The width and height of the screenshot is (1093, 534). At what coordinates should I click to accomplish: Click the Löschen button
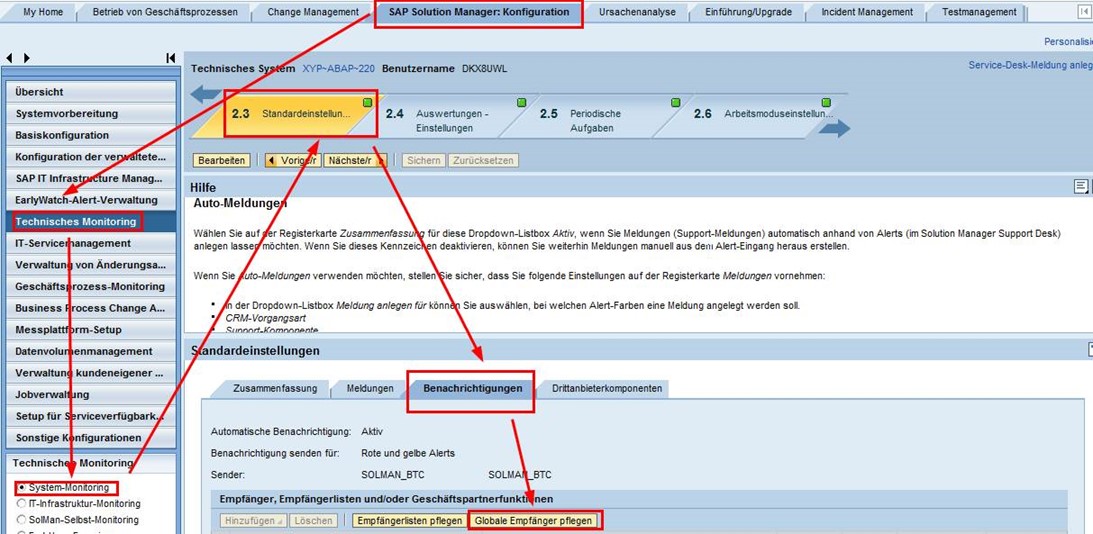coord(312,521)
